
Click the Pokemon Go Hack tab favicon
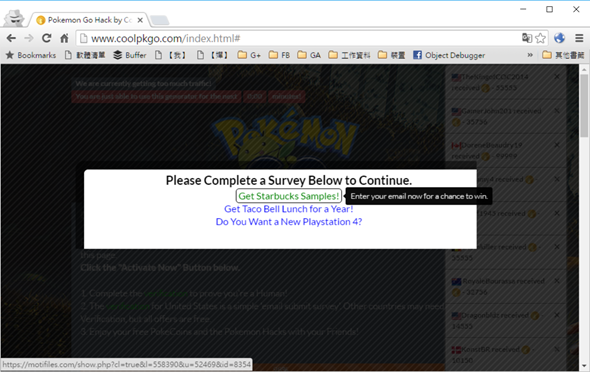pos(41,20)
